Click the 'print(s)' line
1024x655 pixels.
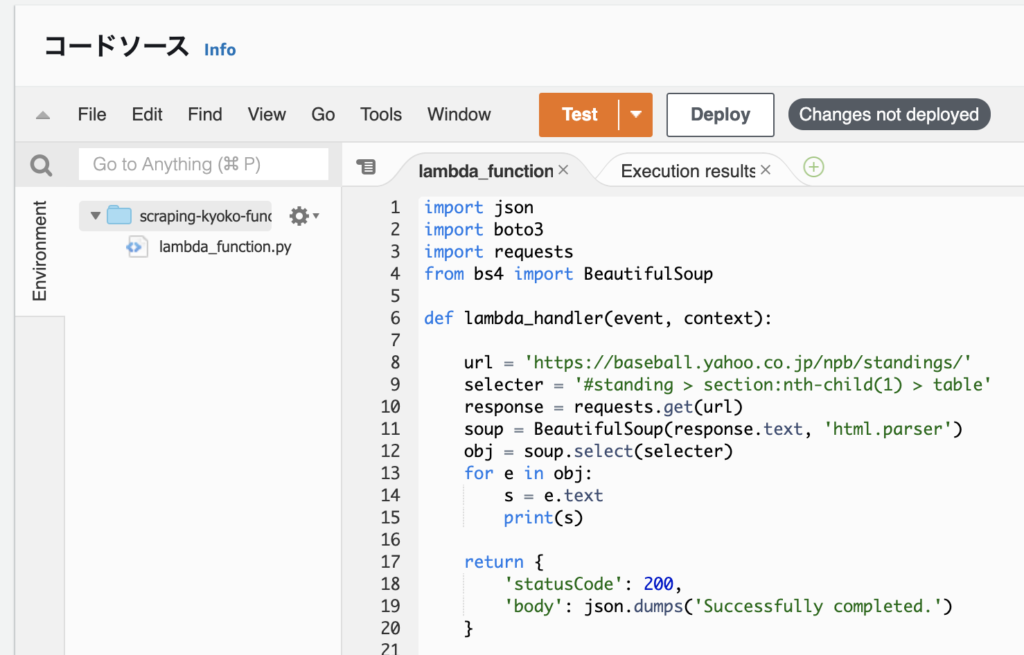(x=543, y=518)
